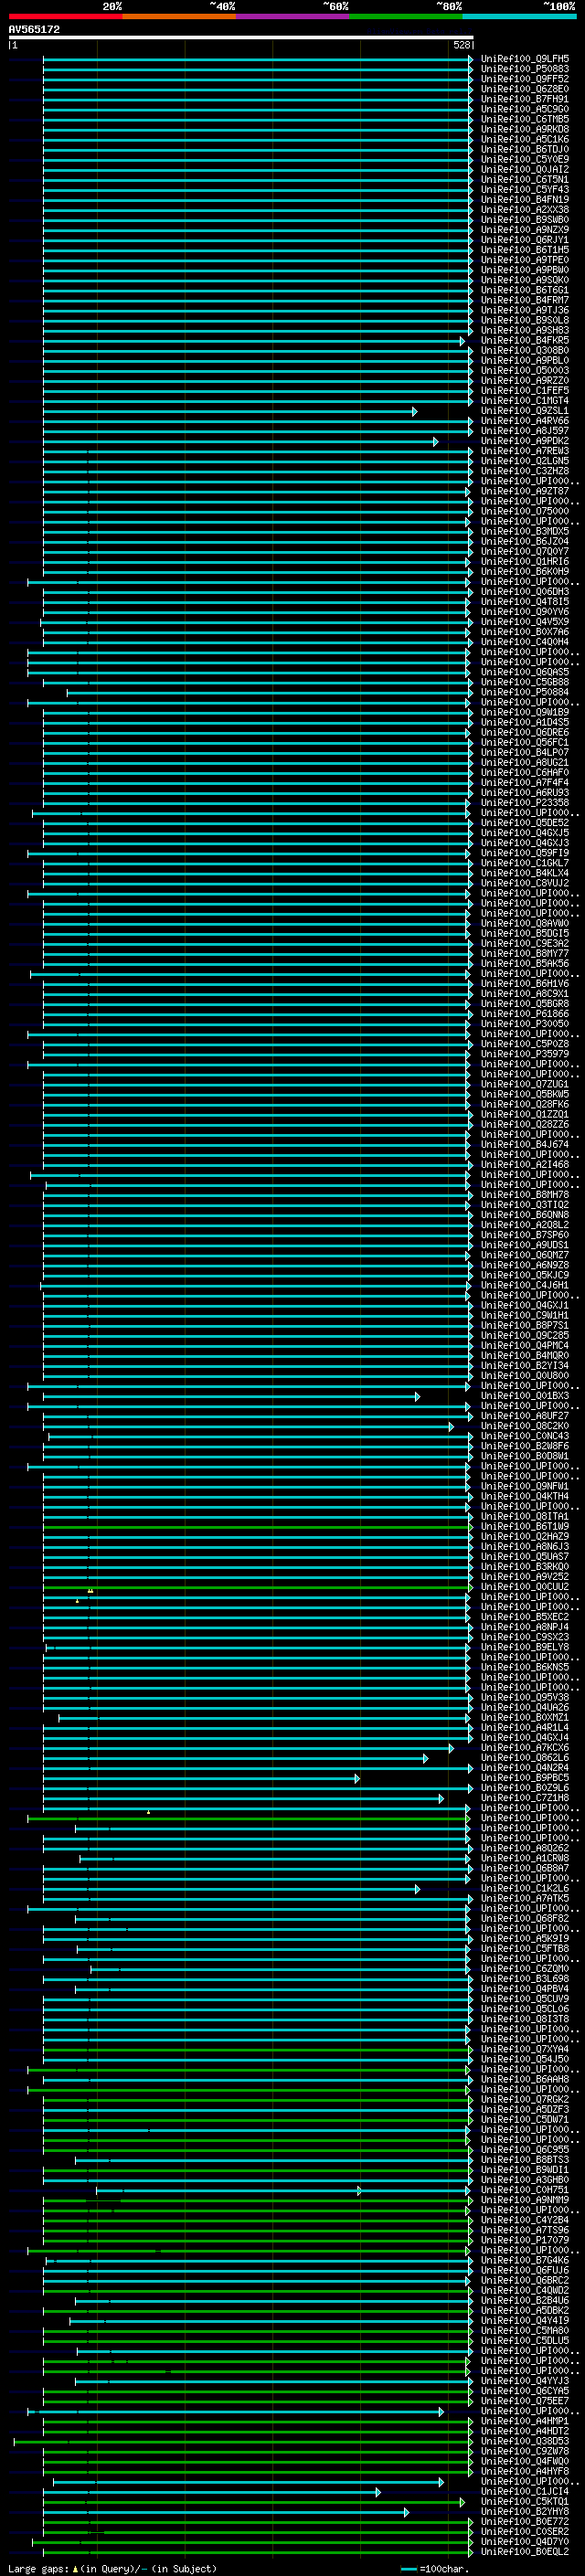Click the UniRef100_A8J597 entry
The width and height of the screenshot is (585, 2576).
525,431
